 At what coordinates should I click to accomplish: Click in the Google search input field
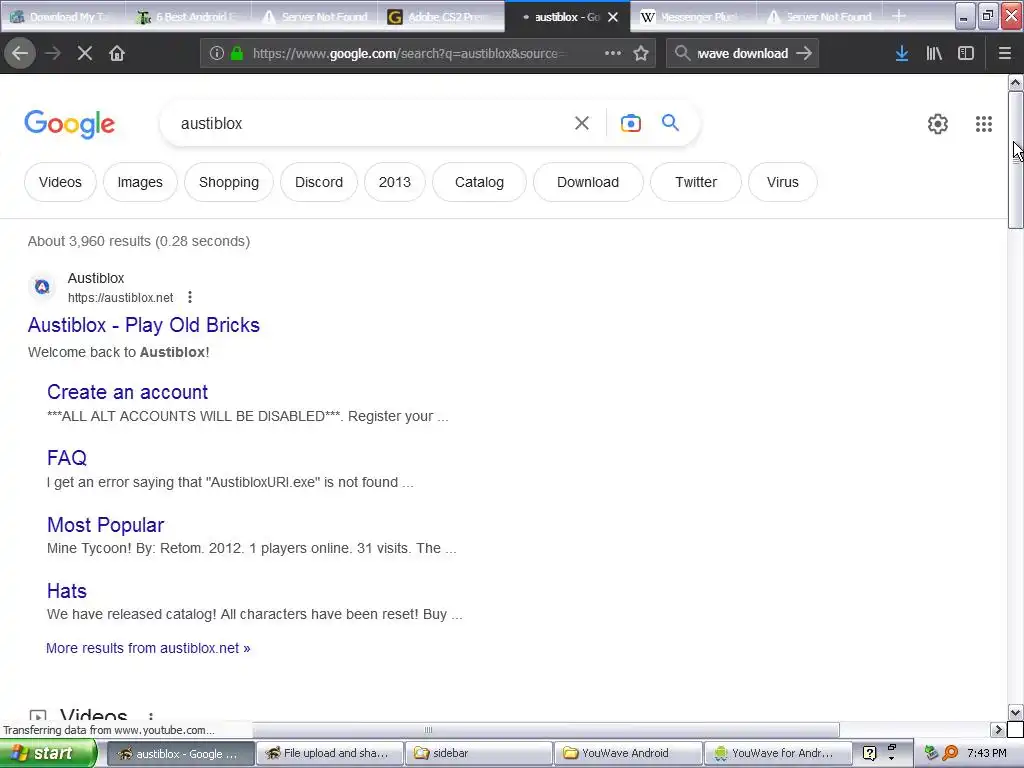coord(372,123)
